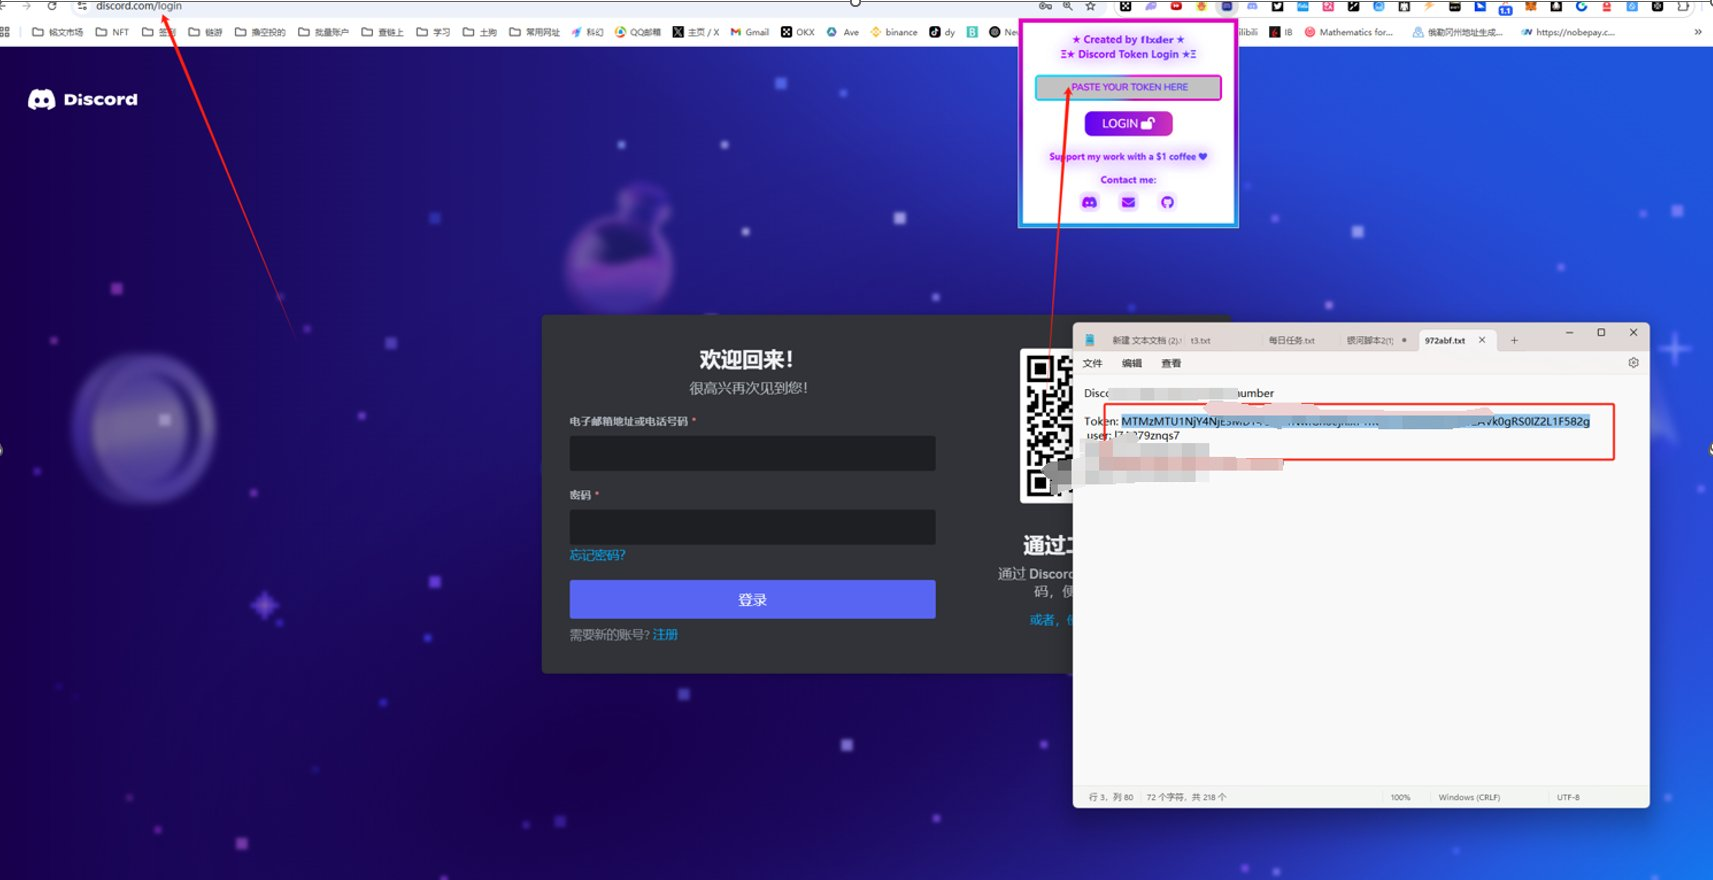This screenshot has width=1713, height=880.
Task: Add a new Notepad tab with plus icon
Action: tap(1514, 340)
